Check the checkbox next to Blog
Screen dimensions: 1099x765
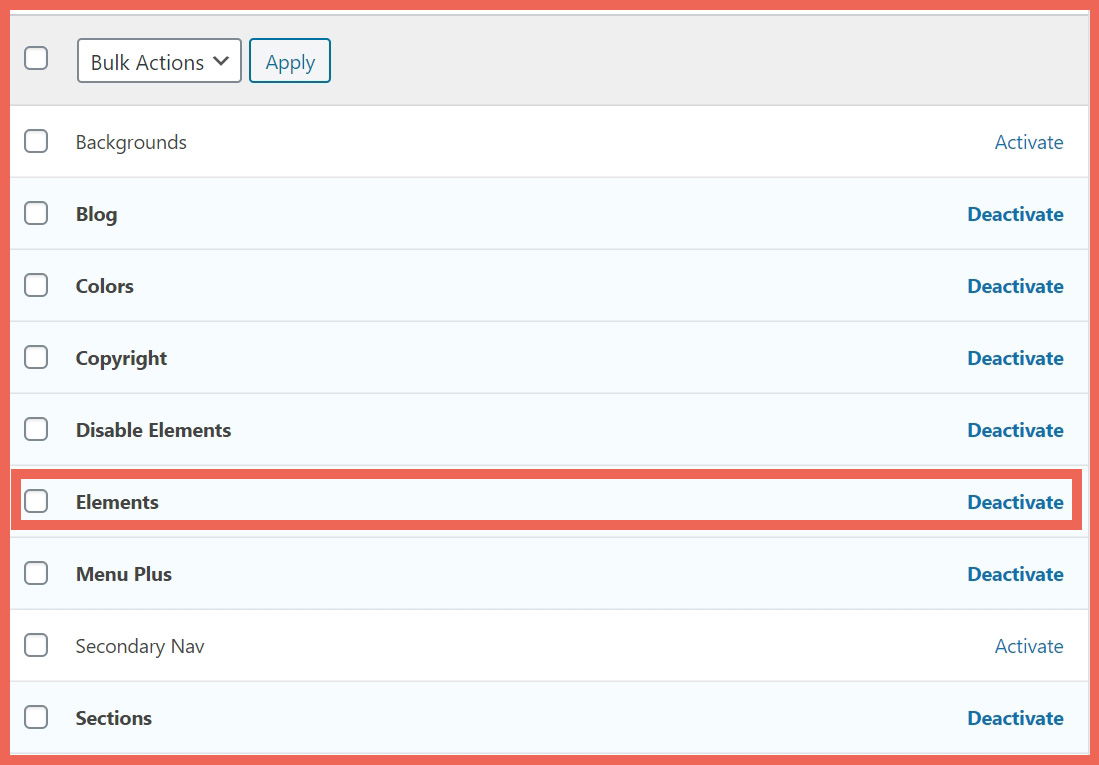pos(36,213)
